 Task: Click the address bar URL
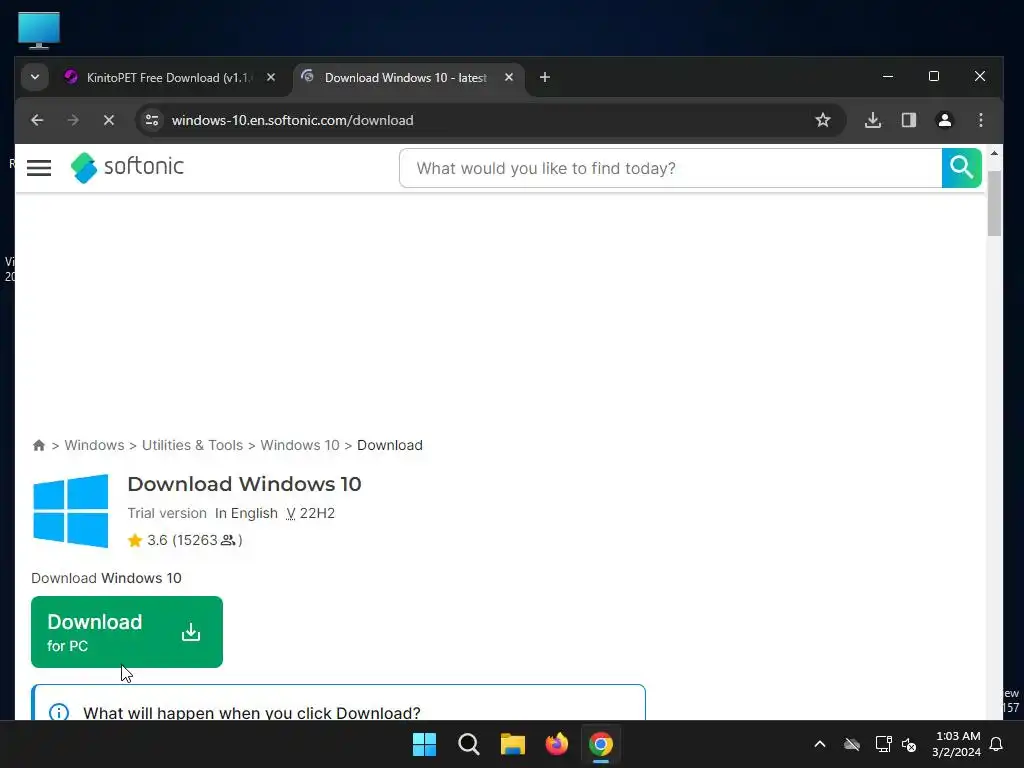(x=292, y=120)
